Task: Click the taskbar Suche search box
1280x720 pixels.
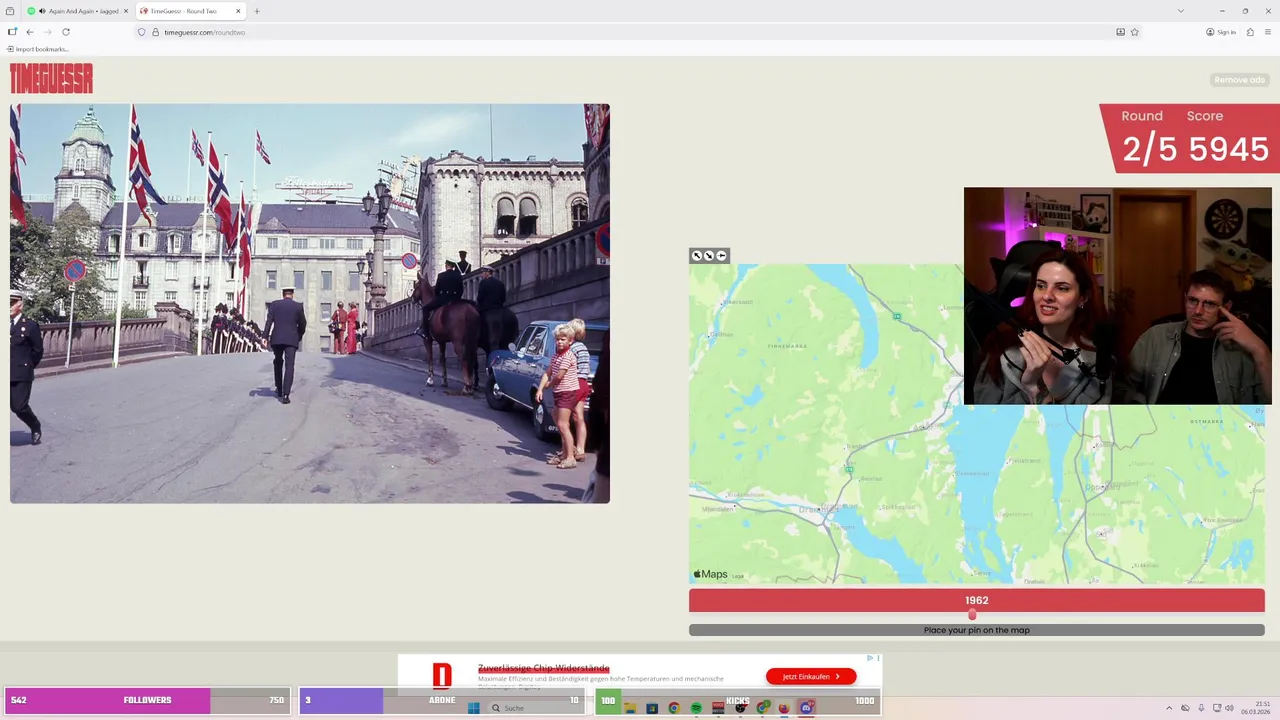Action: click(536, 708)
